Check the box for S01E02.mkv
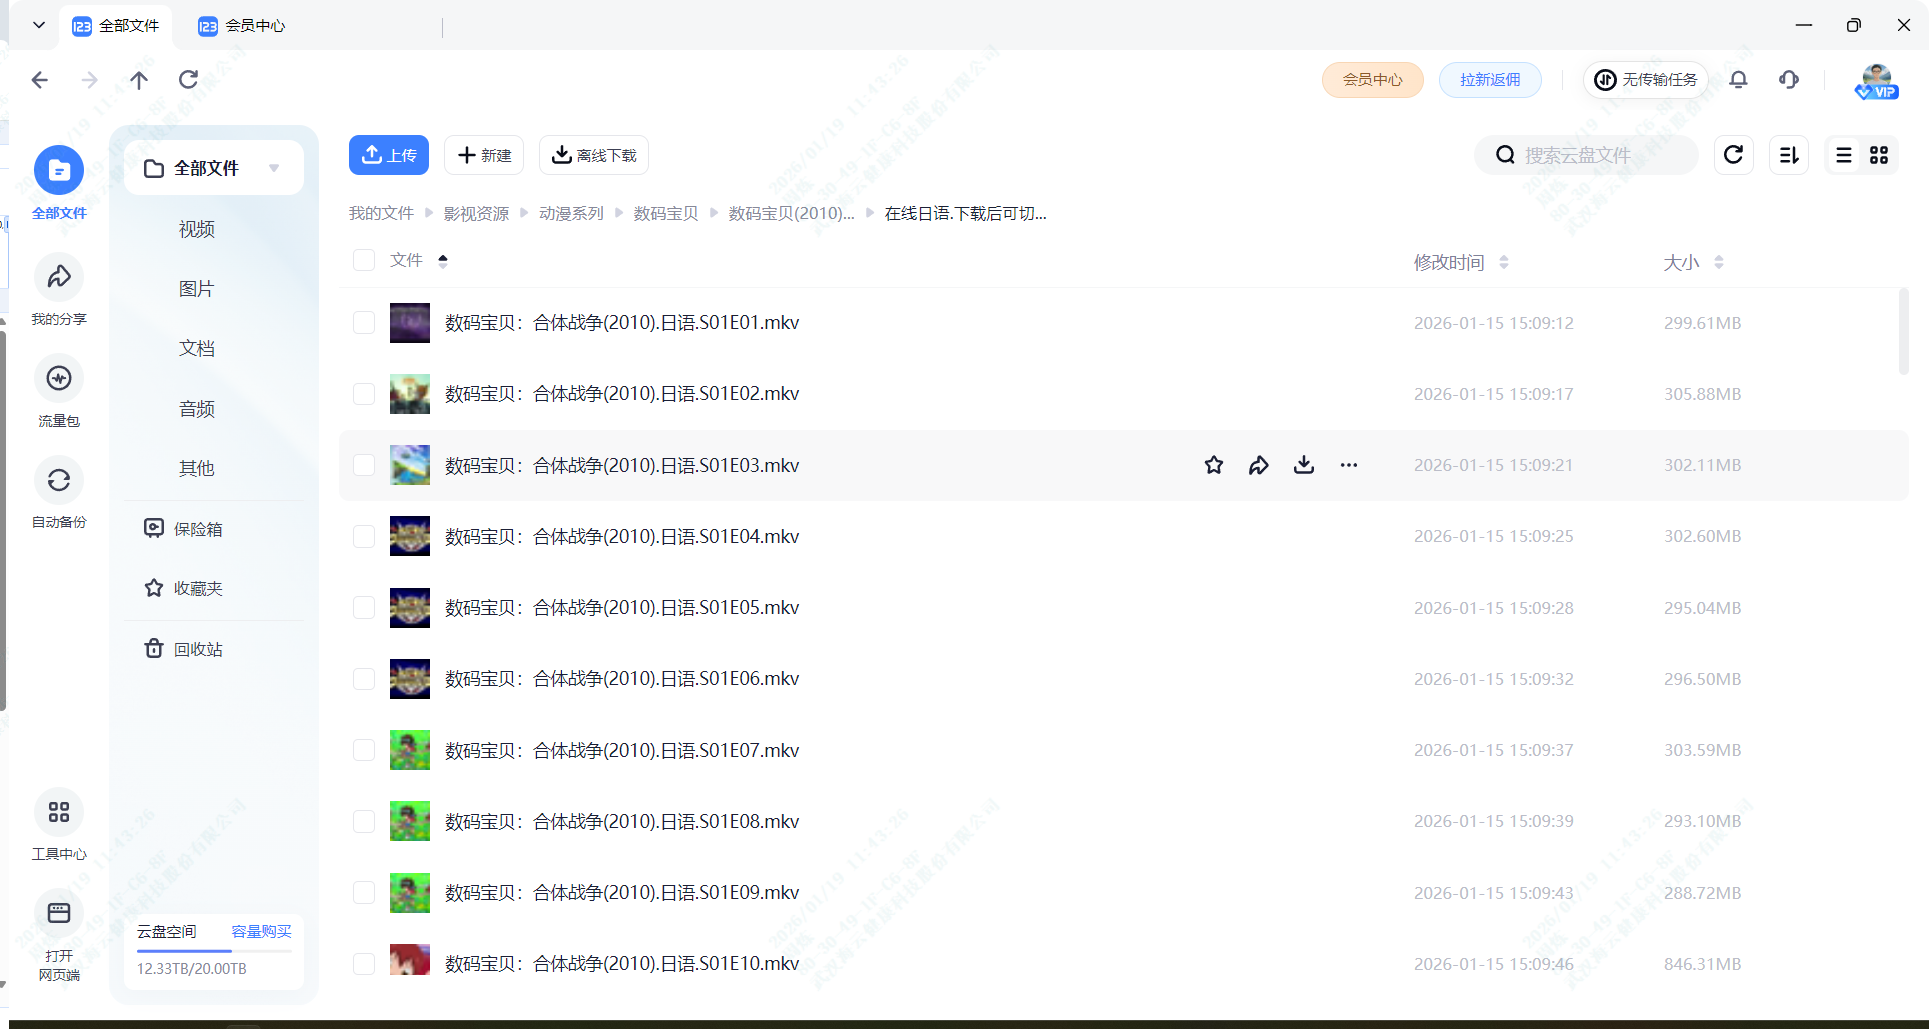Image resolution: width=1929 pixels, height=1029 pixels. pyautogui.click(x=364, y=394)
